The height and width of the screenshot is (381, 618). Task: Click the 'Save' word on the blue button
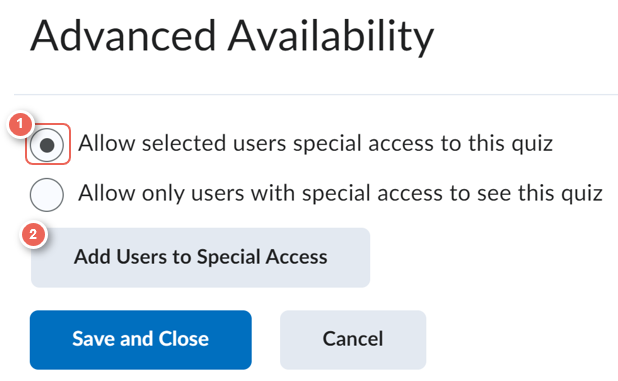pos(94,339)
